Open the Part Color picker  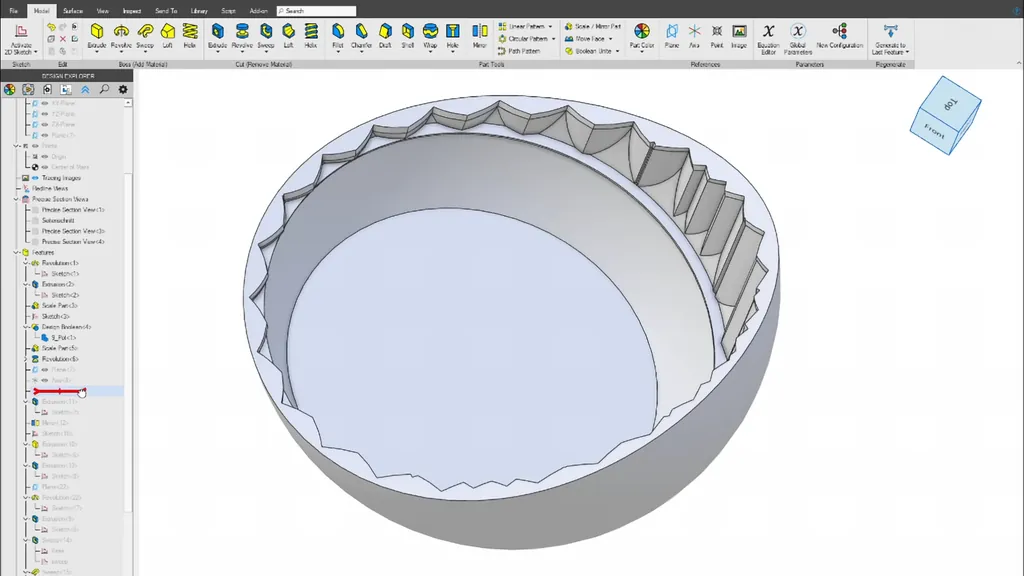tap(642, 35)
